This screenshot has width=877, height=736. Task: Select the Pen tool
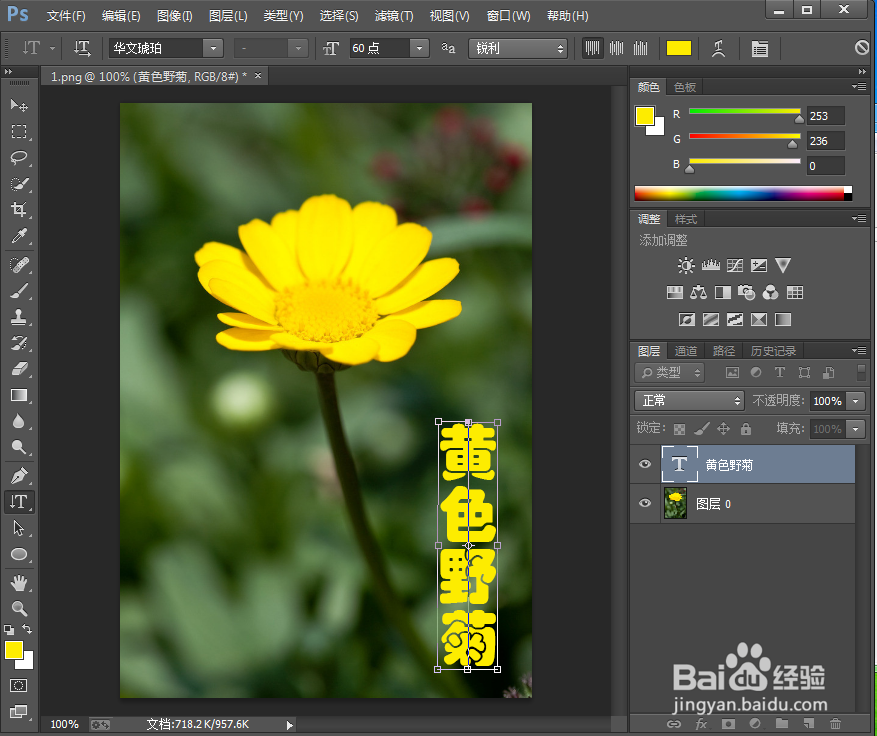point(18,475)
